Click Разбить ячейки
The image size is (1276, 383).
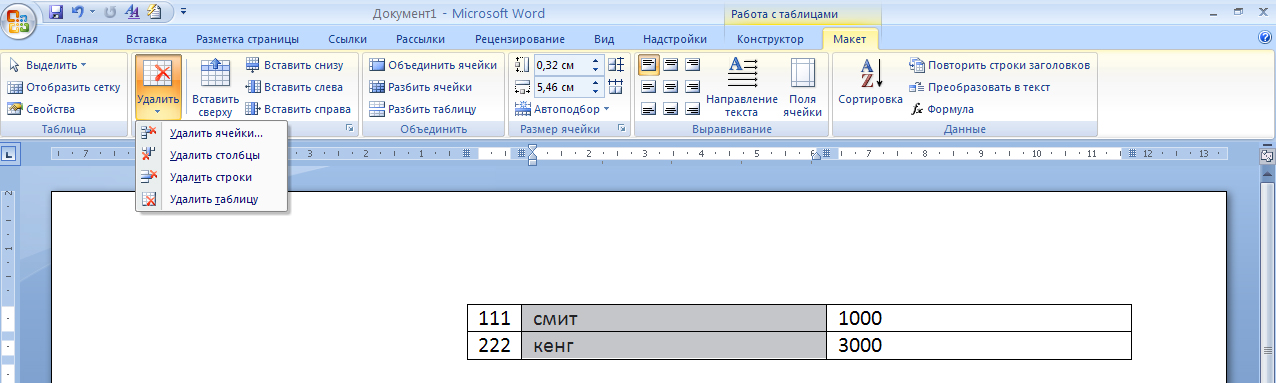point(420,87)
